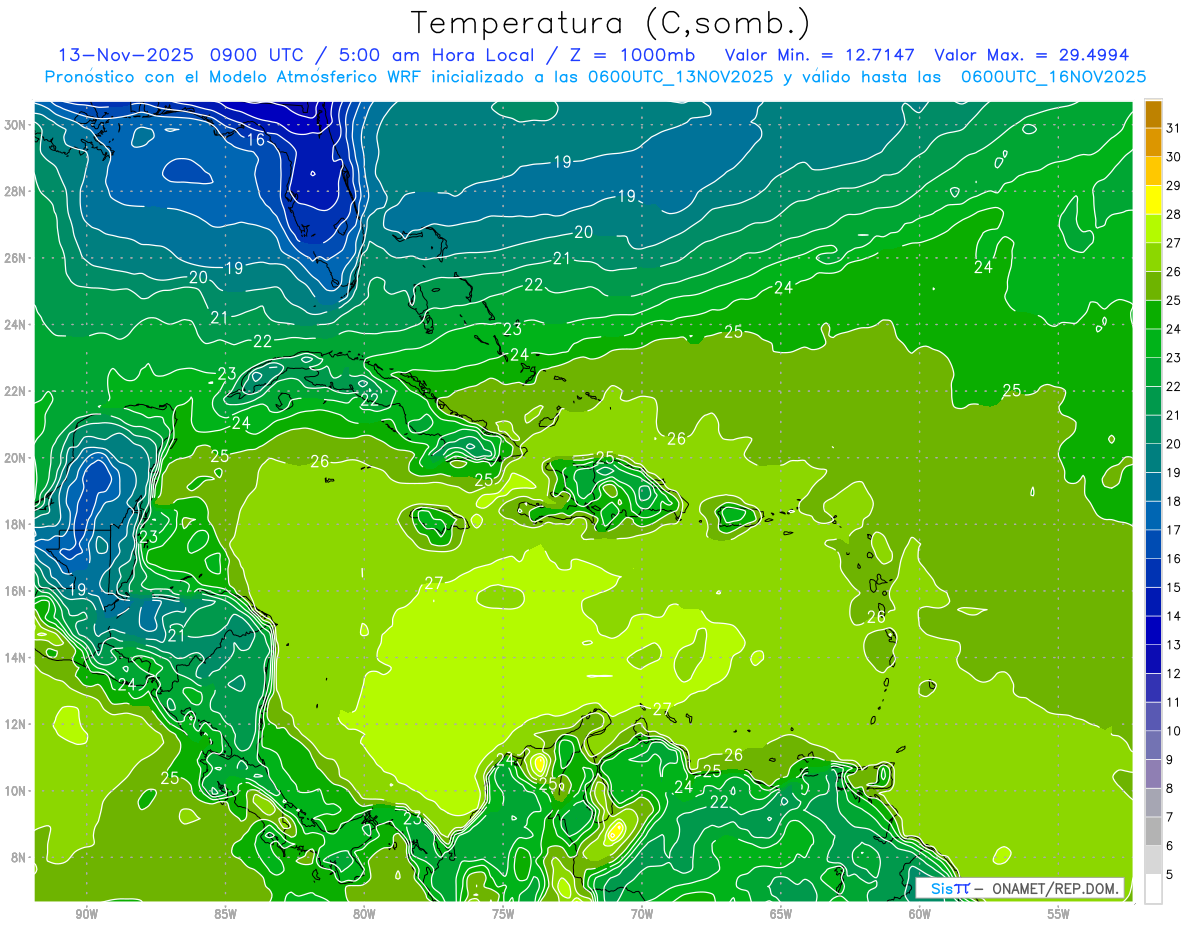Pick the orange legend swatch between 30 and 31

click(x=1153, y=143)
